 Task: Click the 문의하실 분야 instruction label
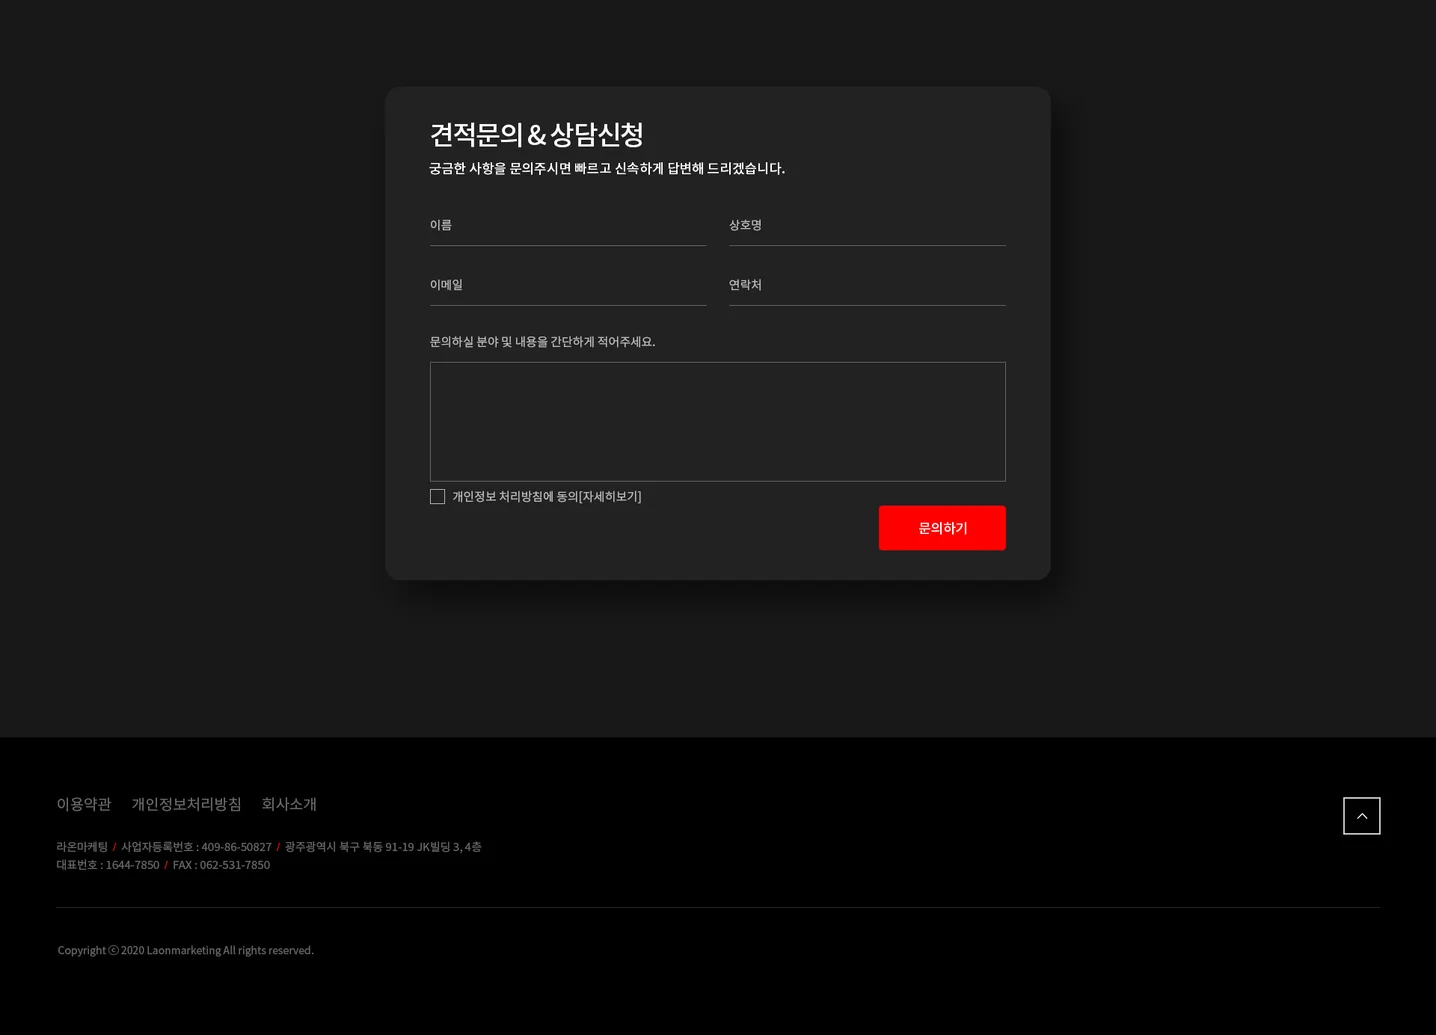pyautogui.click(x=542, y=341)
